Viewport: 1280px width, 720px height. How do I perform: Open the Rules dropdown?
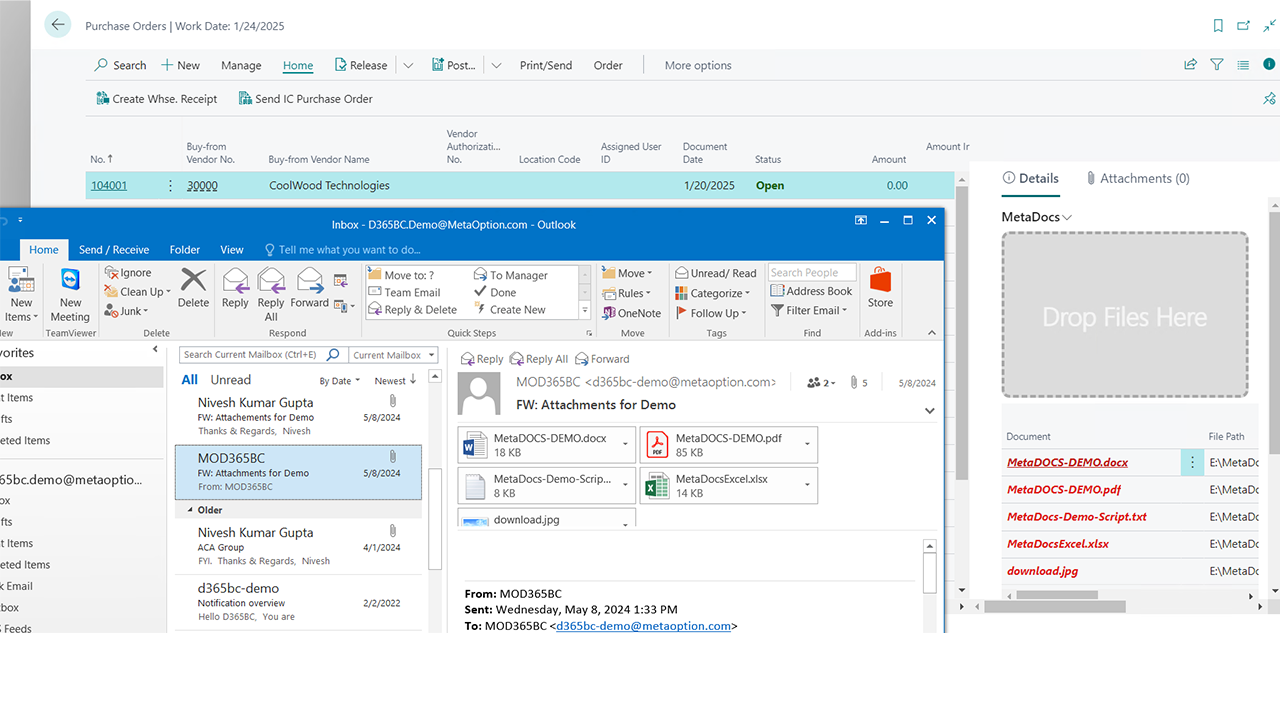(x=627, y=293)
